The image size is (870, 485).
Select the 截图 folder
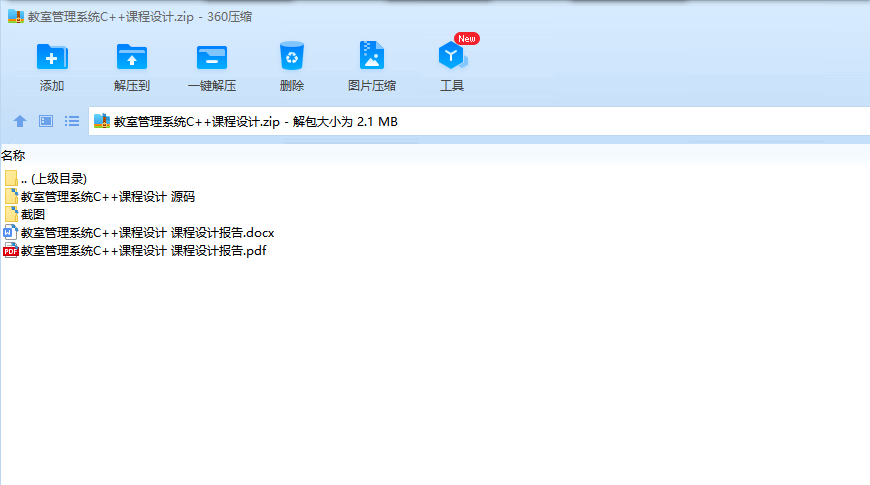tap(24, 214)
